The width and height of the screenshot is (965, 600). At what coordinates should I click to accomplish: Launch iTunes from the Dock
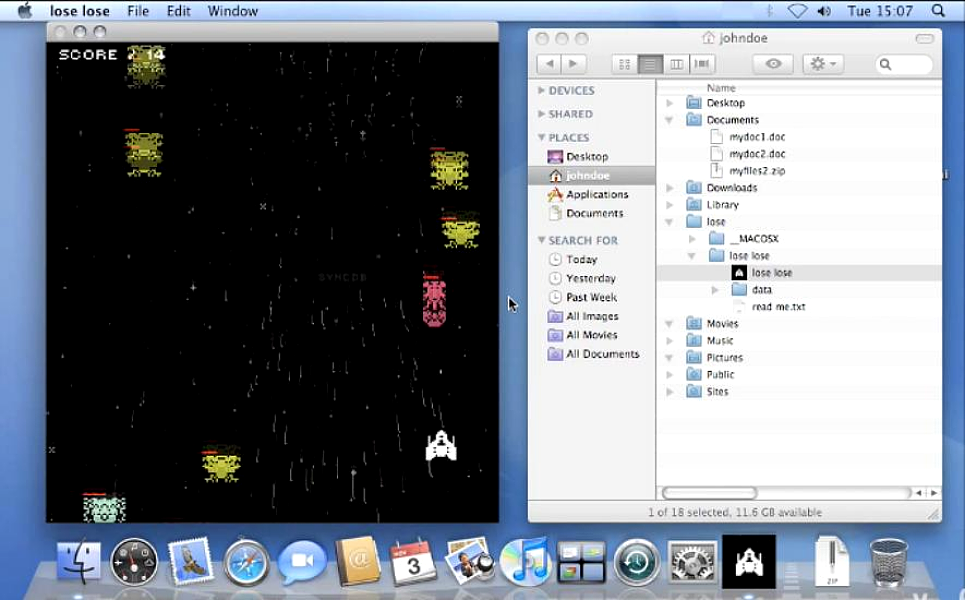click(525, 561)
